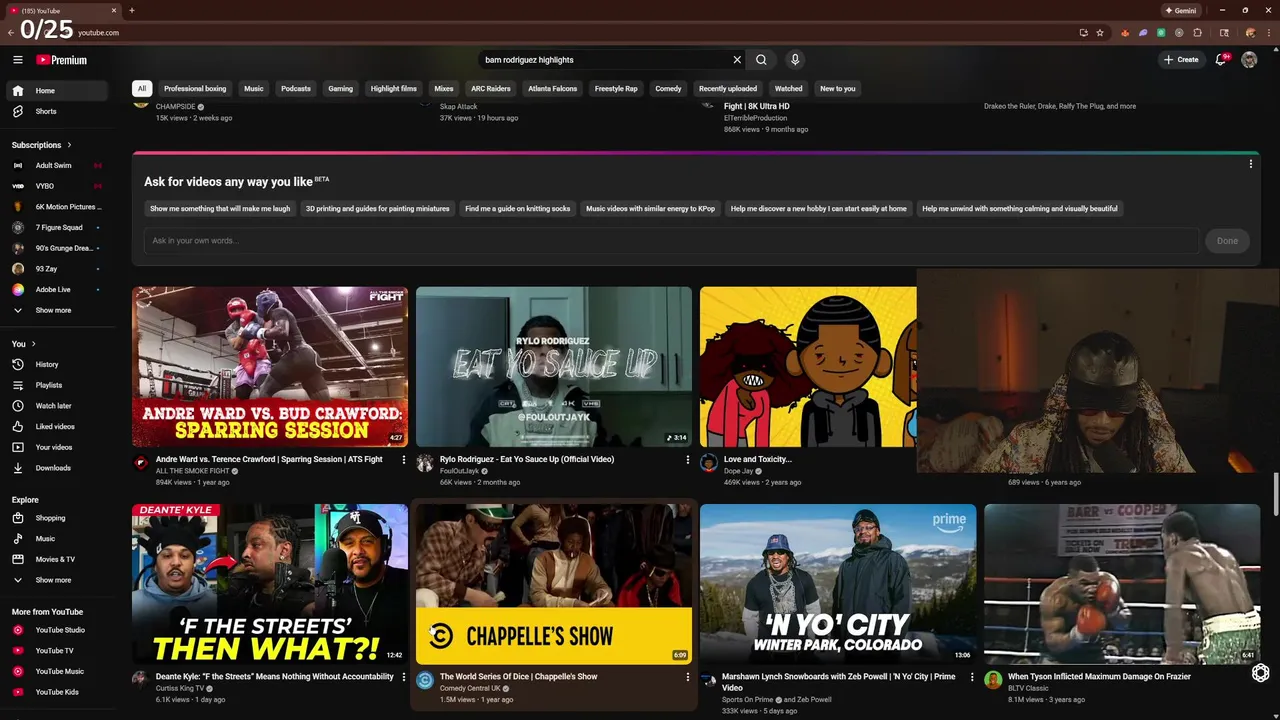The height and width of the screenshot is (720, 1280).
Task: Open YouTube Music link
Action: click(x=58, y=671)
